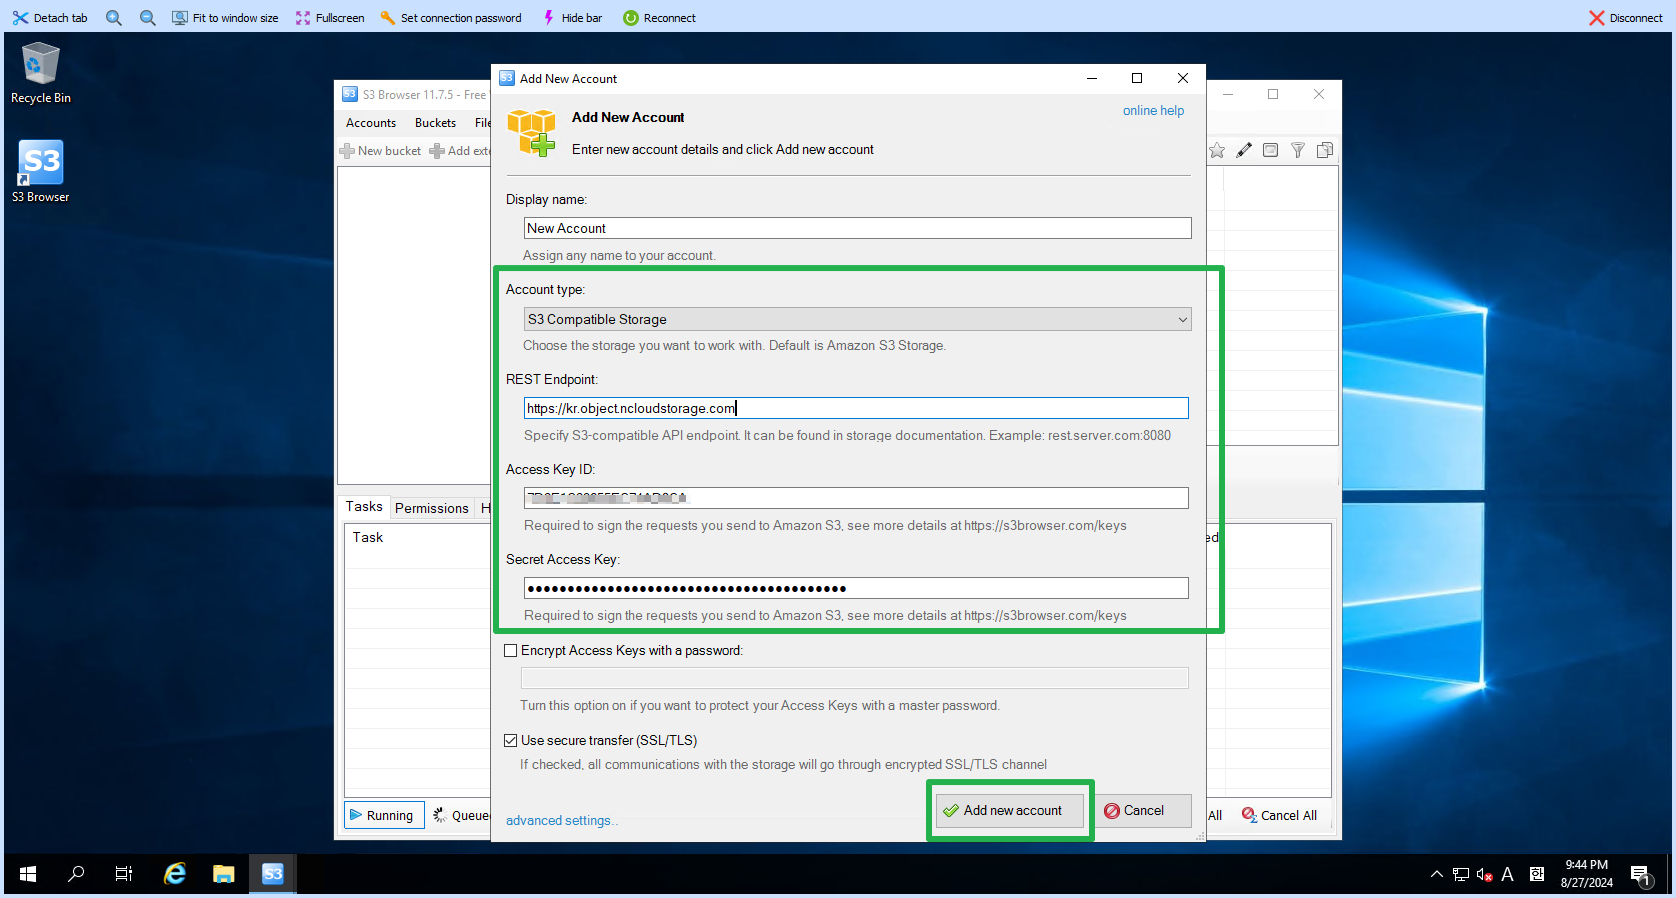
Task: Click the Korean IME icon in tray
Action: 1537,873
